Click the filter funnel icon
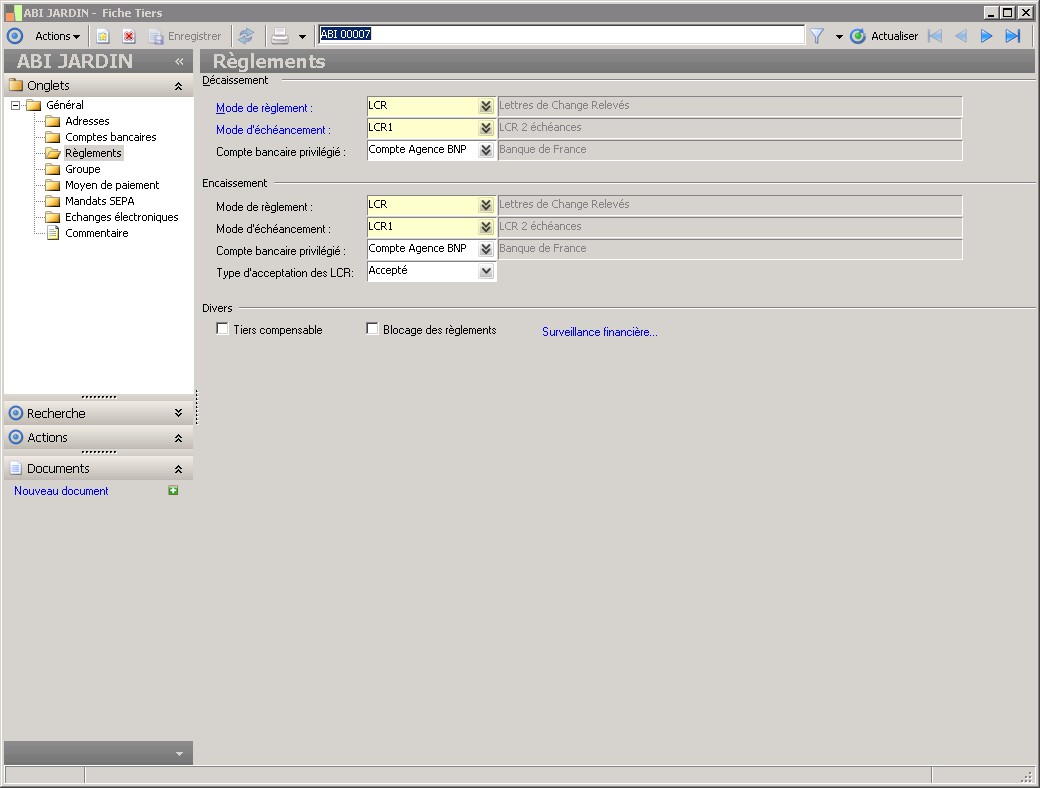This screenshot has width=1040, height=788. pos(817,36)
